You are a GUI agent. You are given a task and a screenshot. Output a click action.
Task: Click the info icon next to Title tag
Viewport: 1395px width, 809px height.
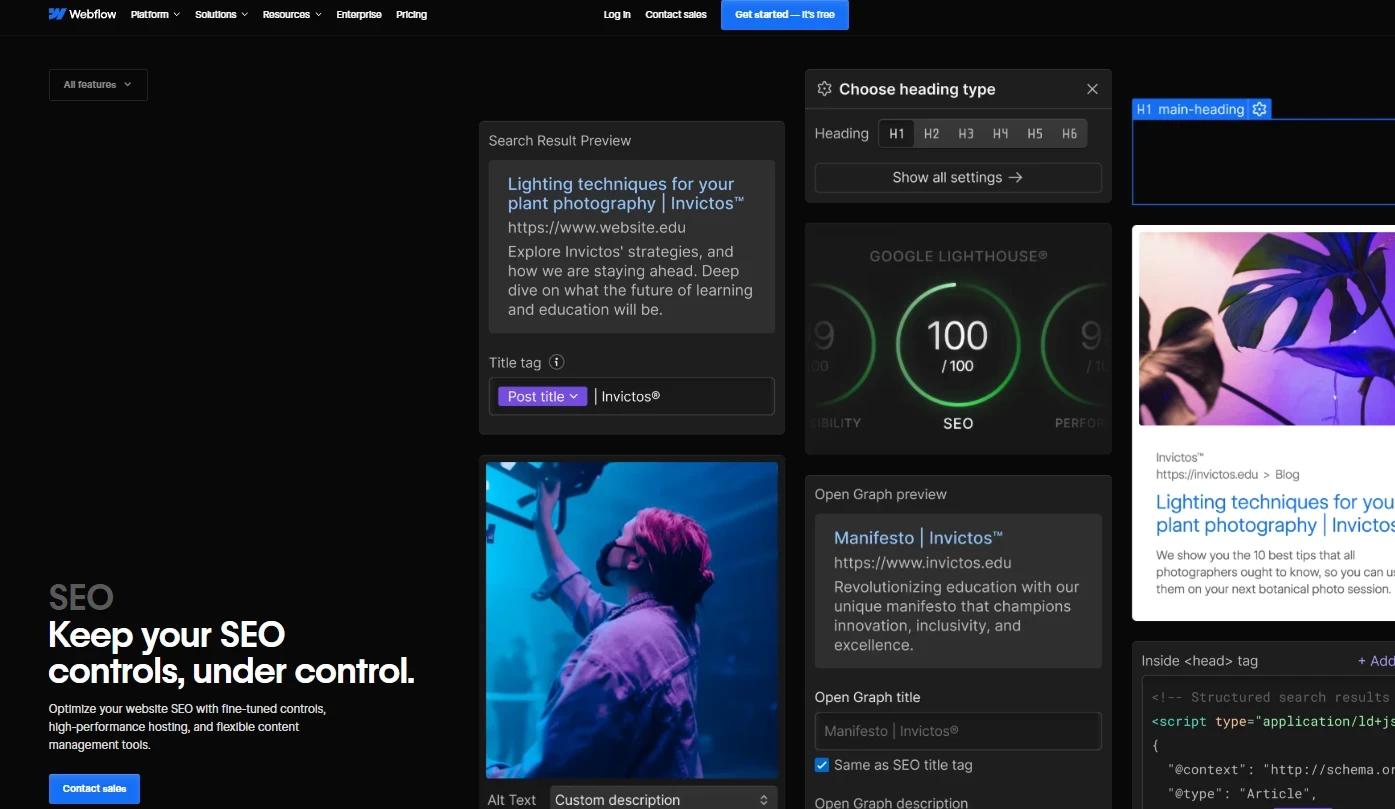(x=557, y=363)
